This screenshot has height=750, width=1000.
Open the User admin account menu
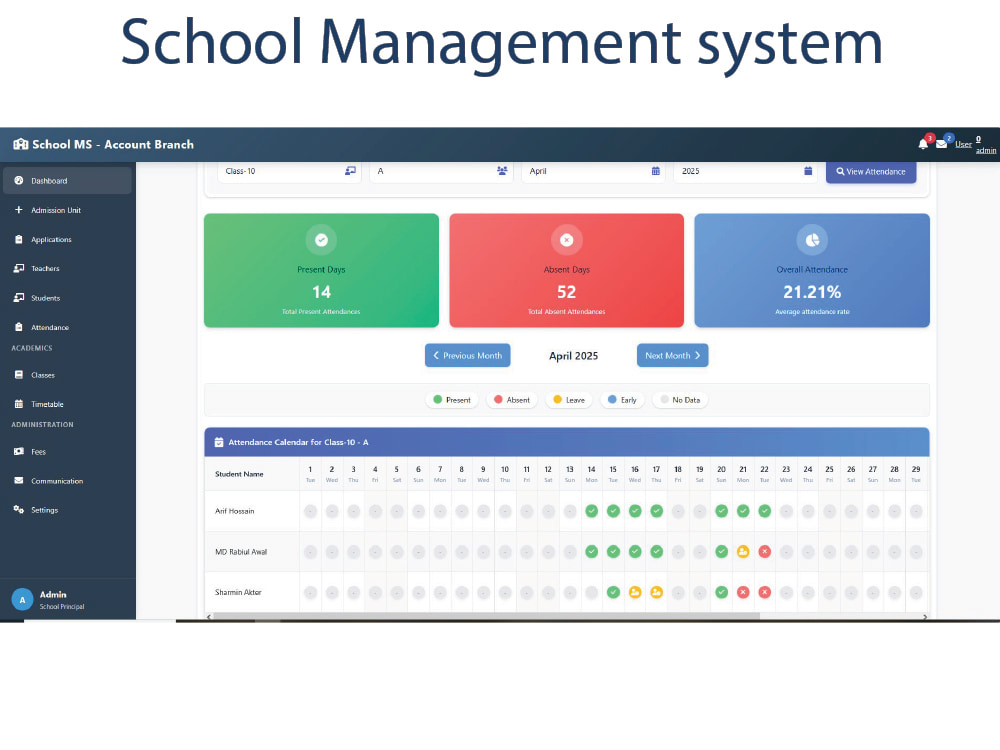(x=975, y=144)
